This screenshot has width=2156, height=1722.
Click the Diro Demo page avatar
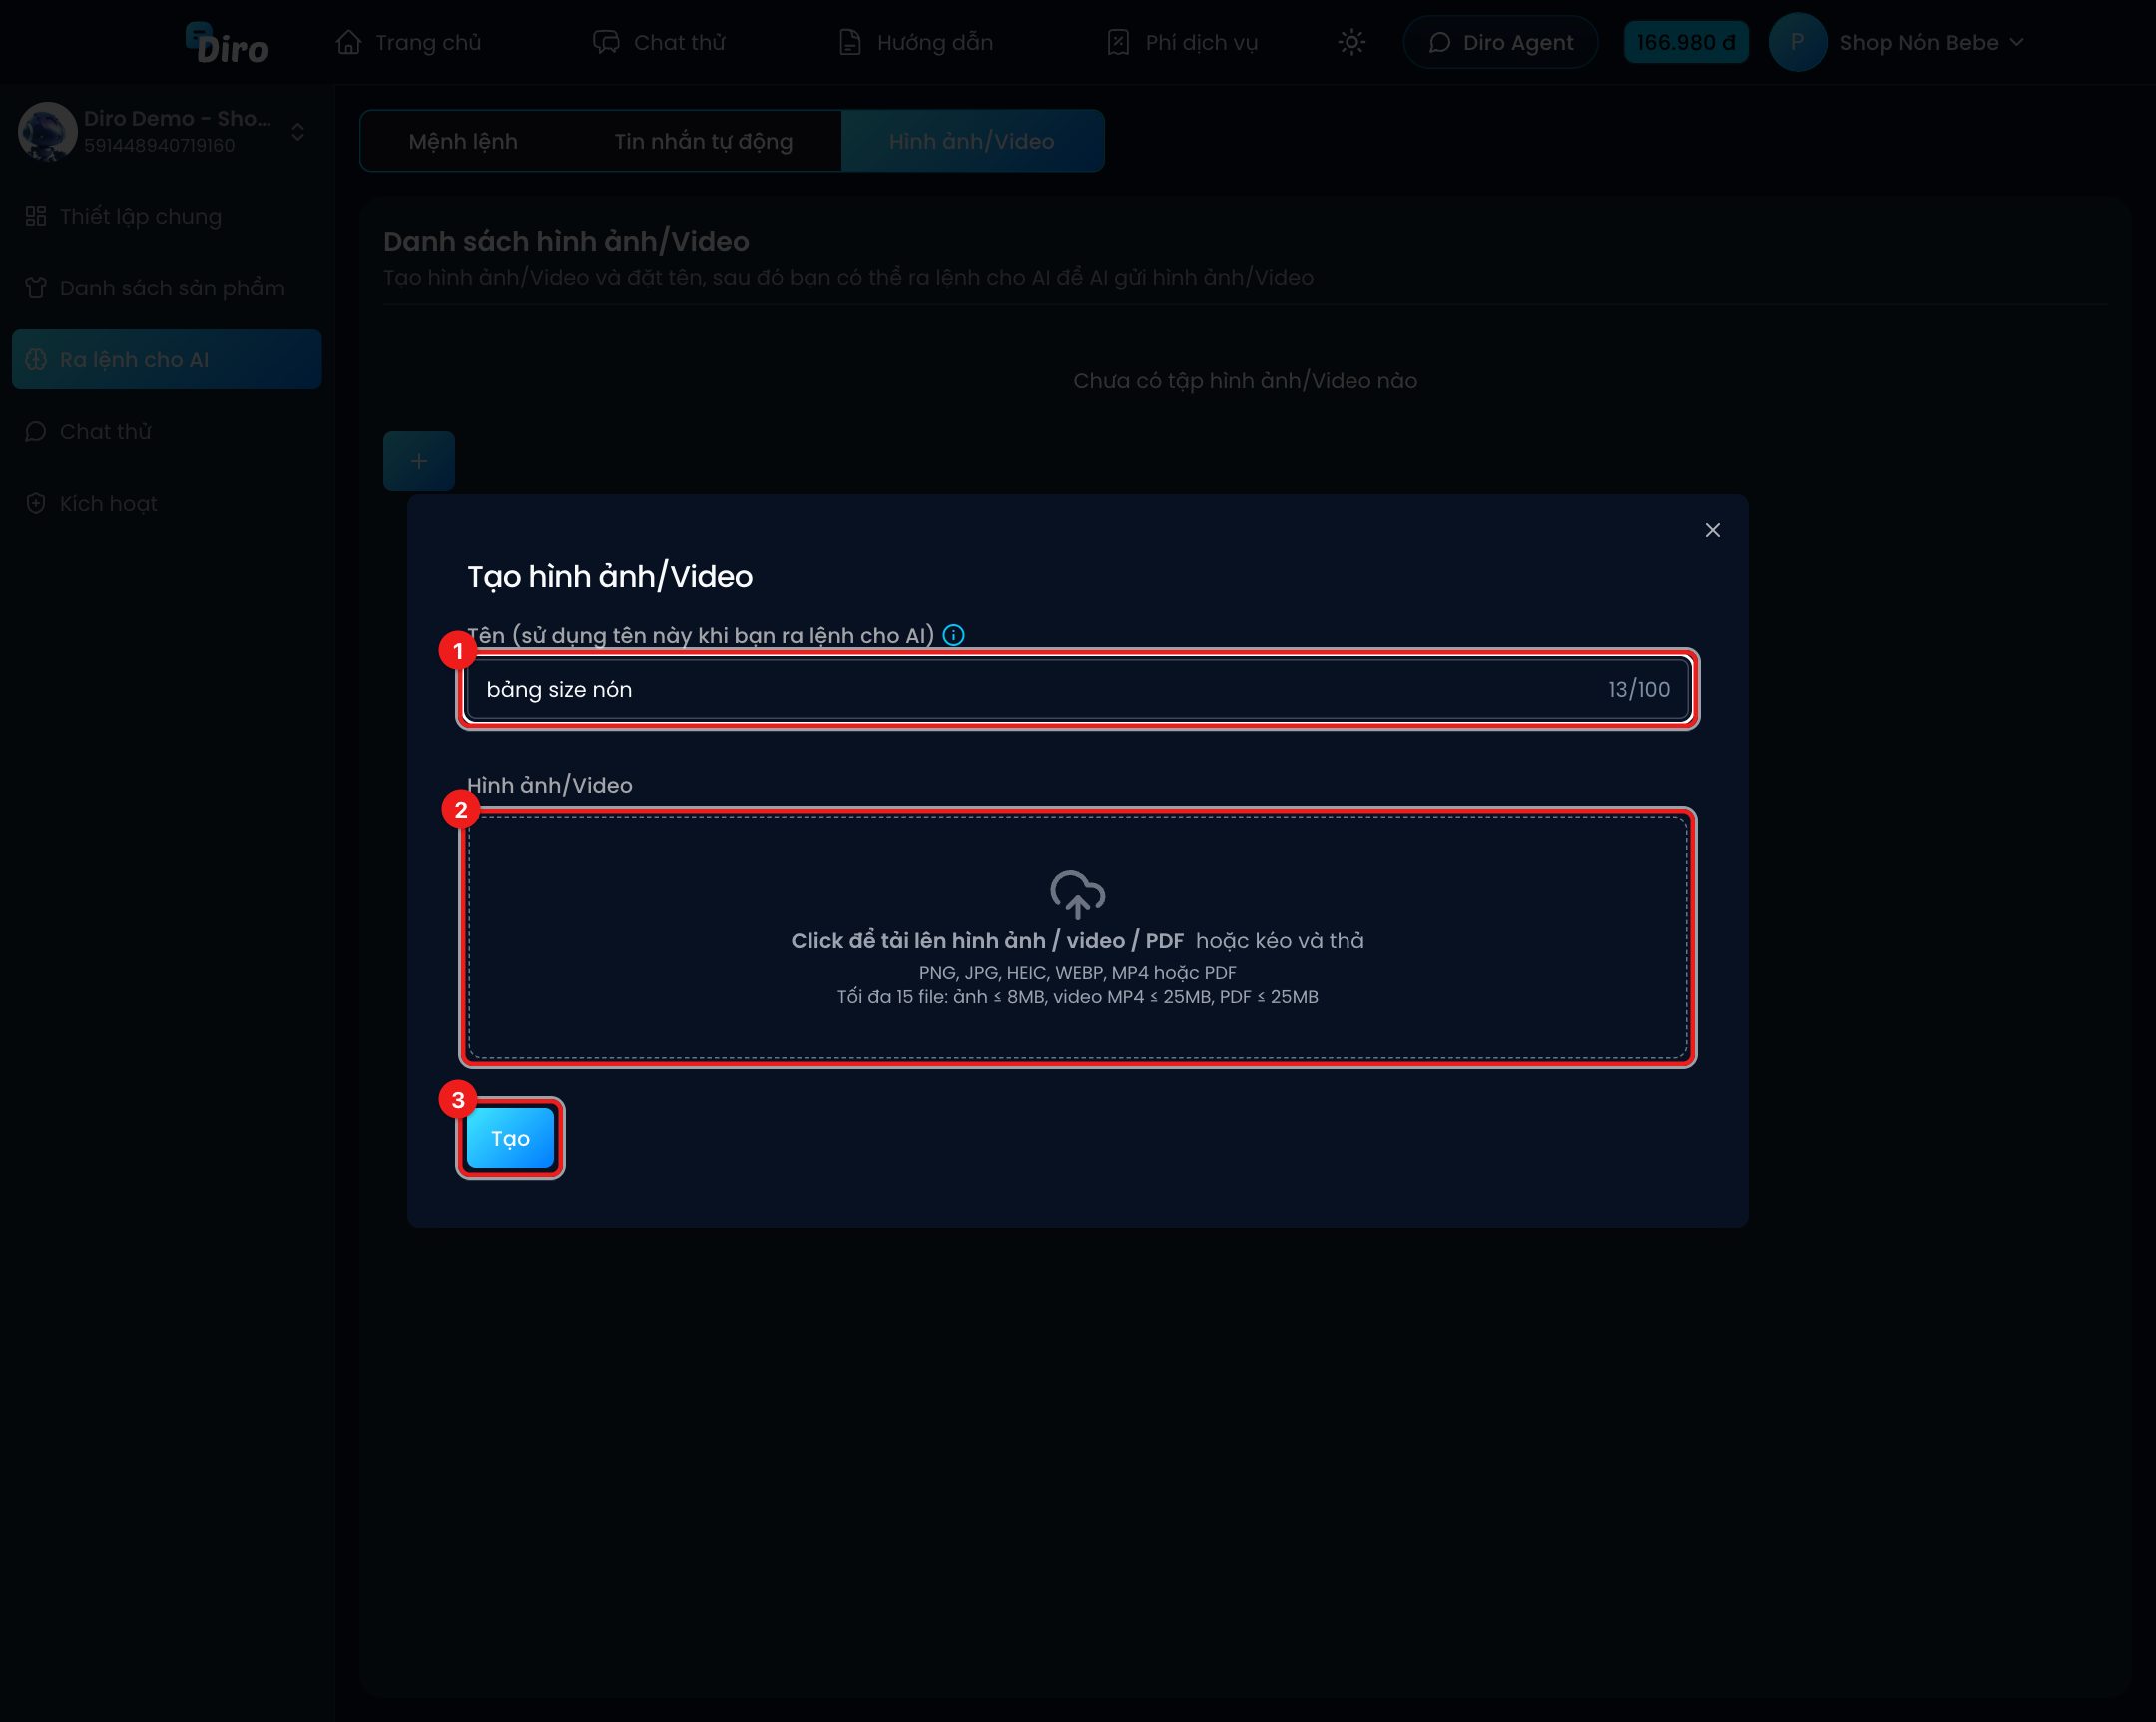pos(48,131)
